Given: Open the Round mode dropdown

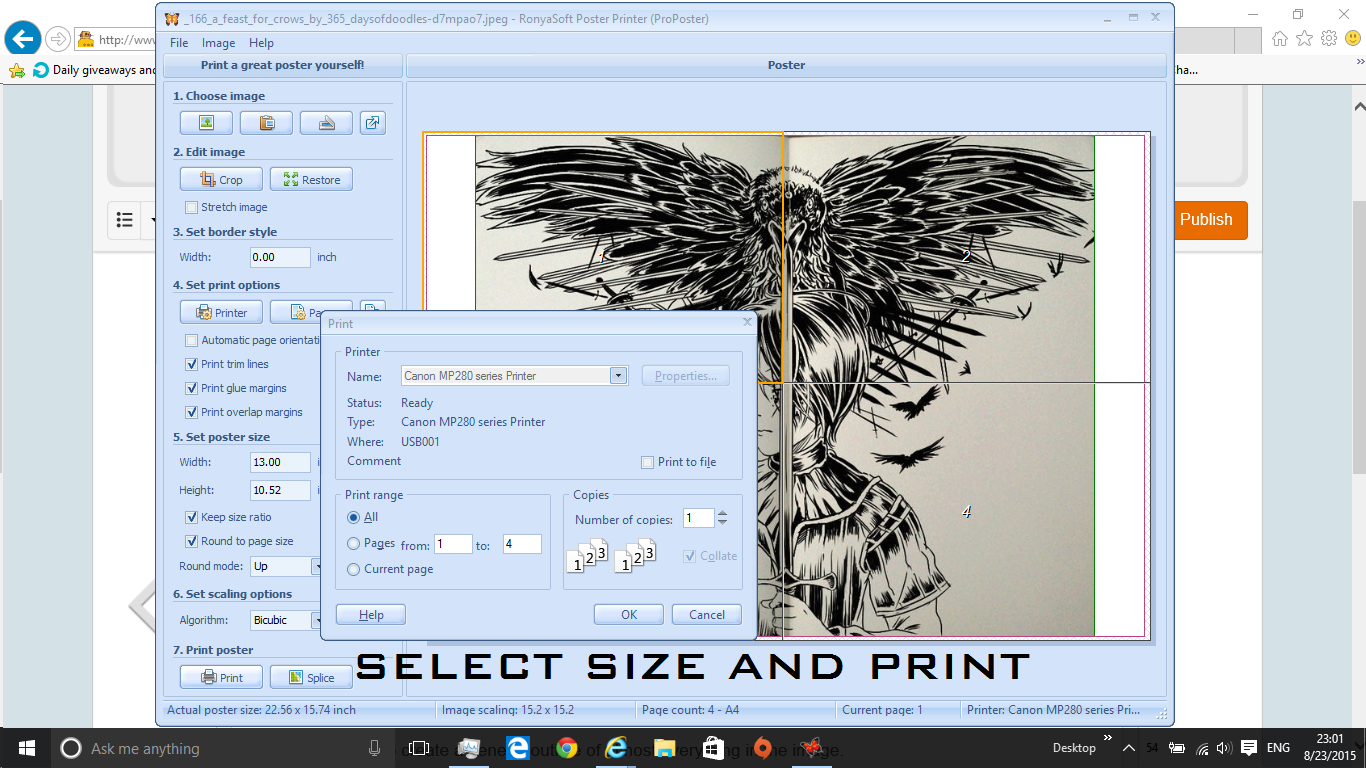Looking at the screenshot, I should click(318, 566).
